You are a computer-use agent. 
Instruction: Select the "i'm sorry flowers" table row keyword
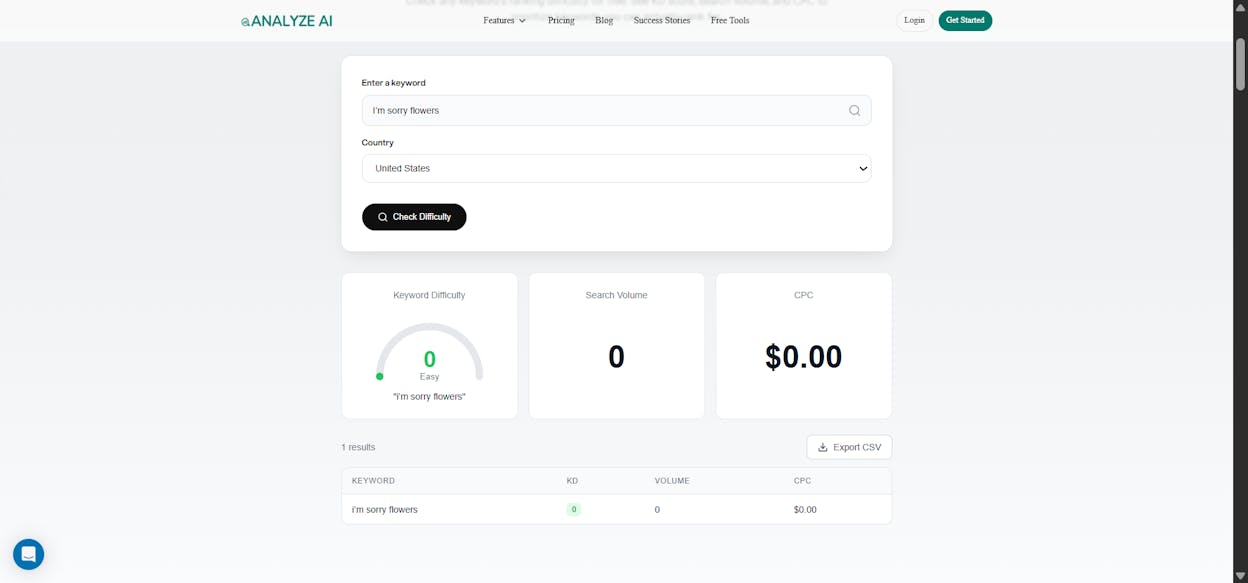pyautogui.click(x=385, y=509)
